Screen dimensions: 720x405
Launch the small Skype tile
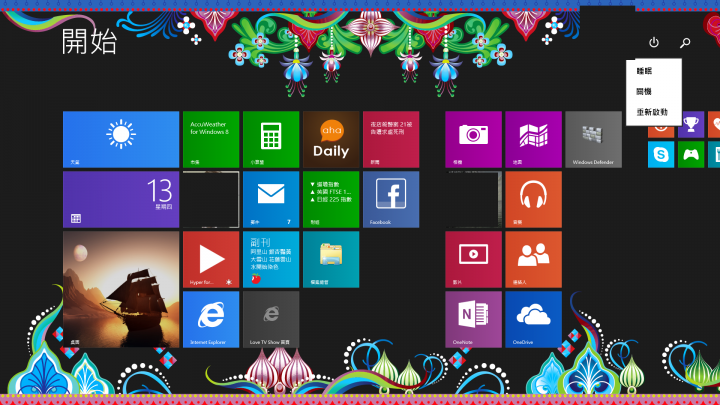(661, 154)
